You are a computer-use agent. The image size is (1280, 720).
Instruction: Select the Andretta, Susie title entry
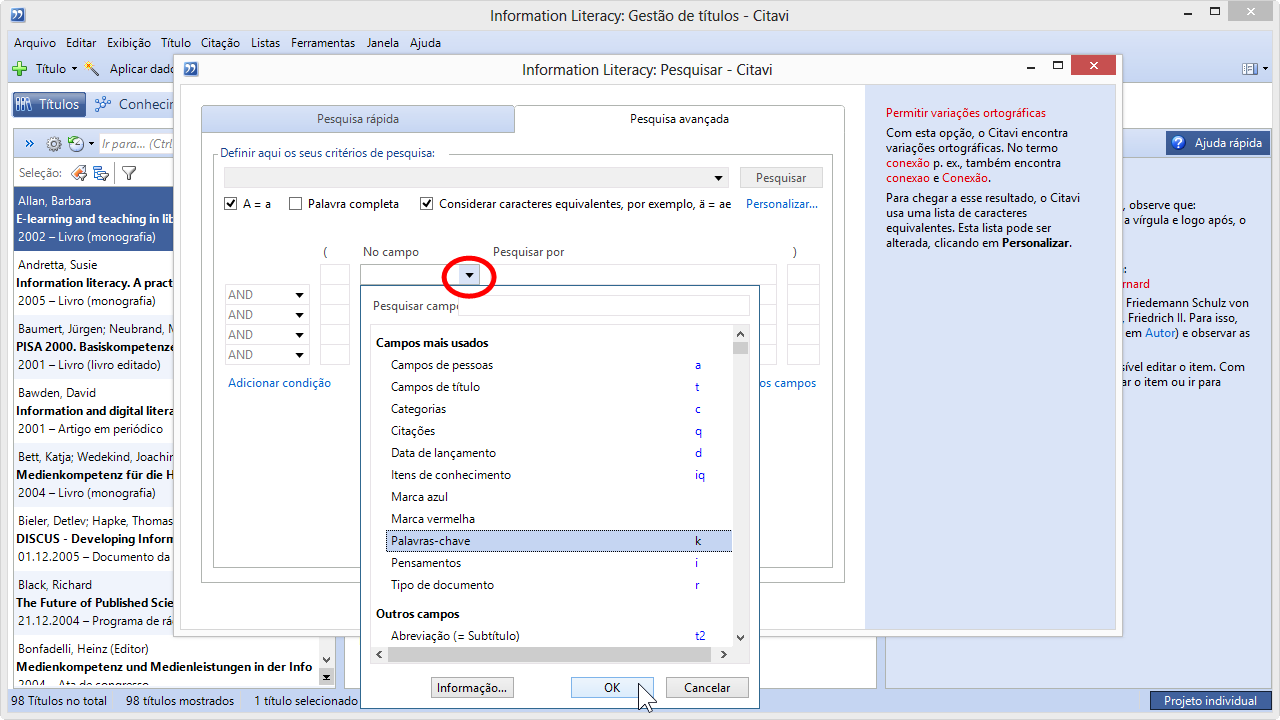click(94, 283)
